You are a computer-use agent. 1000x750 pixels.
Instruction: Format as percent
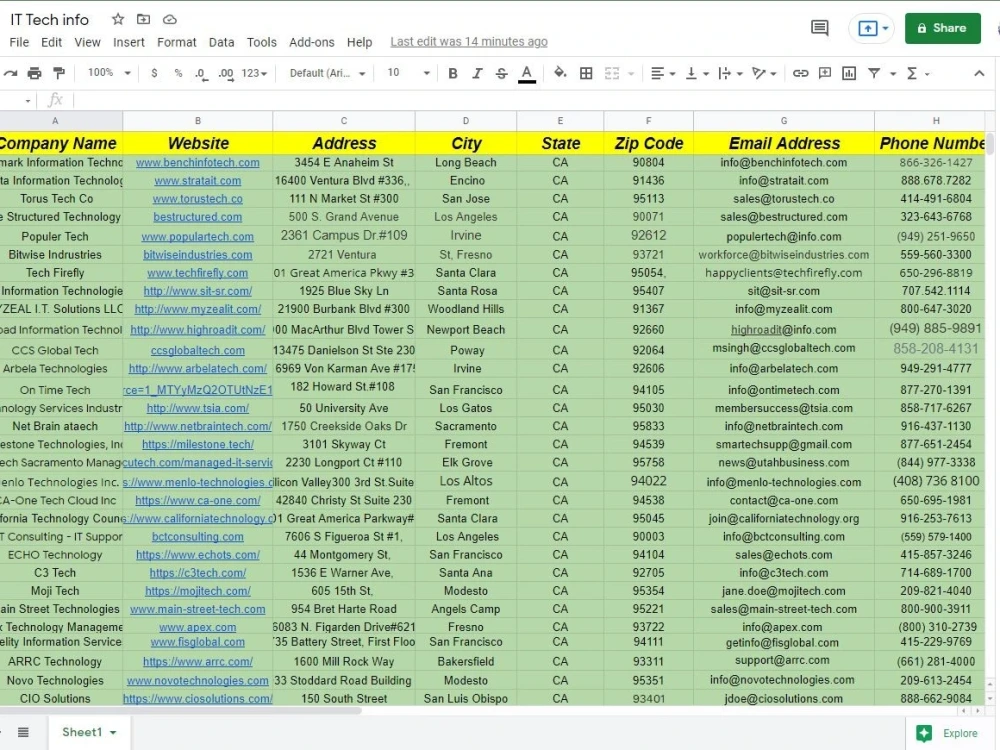pos(178,73)
